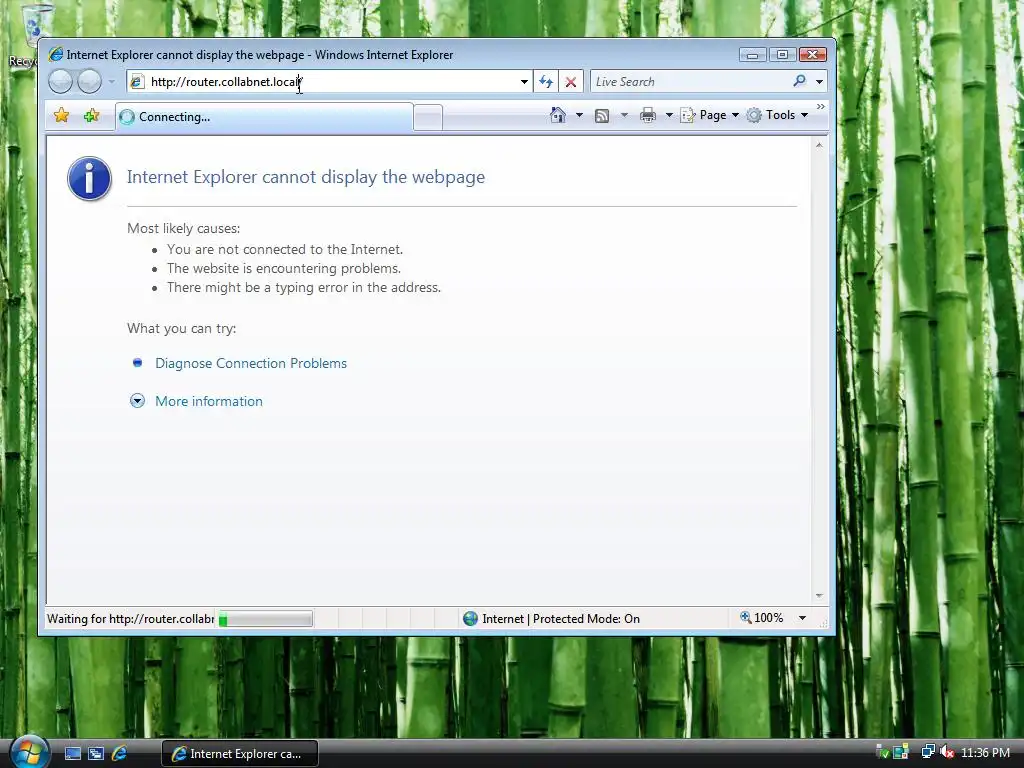Click the Live Search magnifier icon

(x=799, y=81)
